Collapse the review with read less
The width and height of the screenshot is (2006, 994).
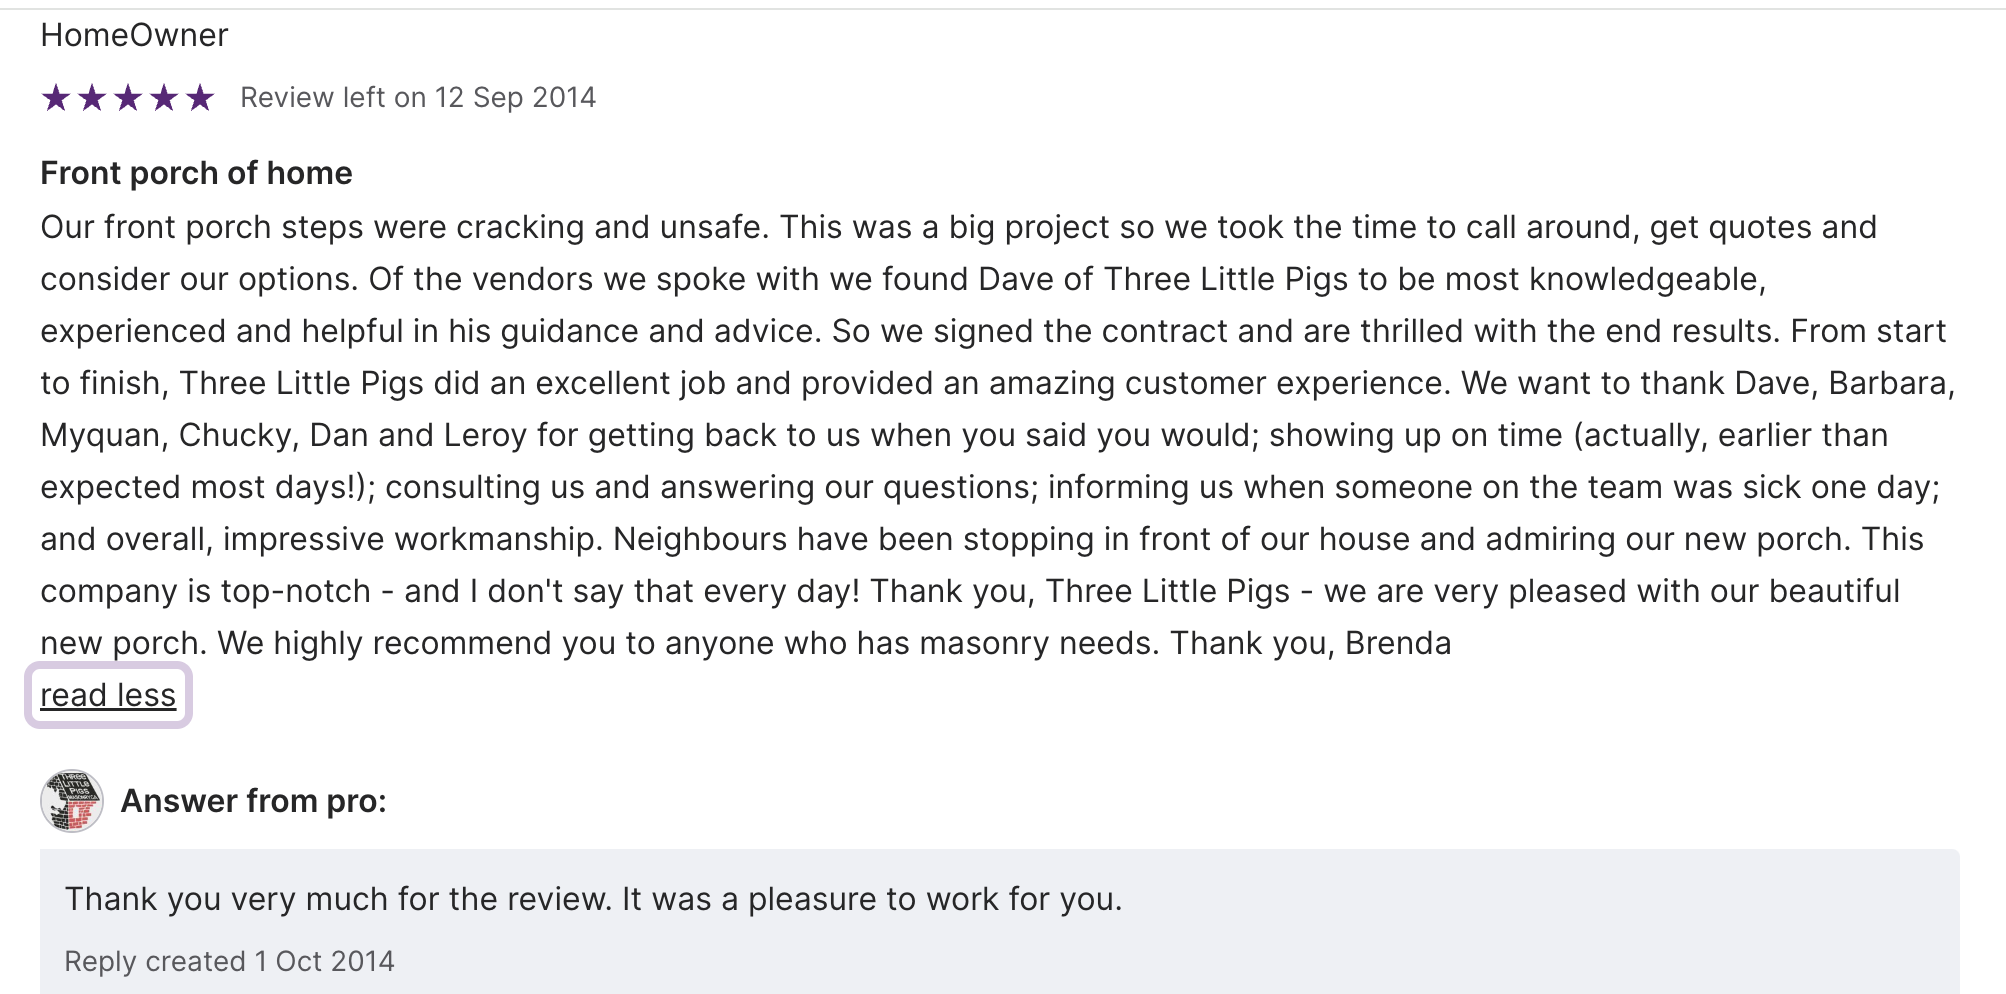[108, 695]
